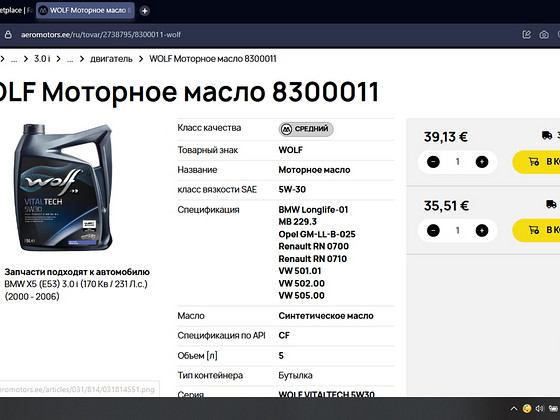Click the 35,51 € price
Image resolution: width=560 pixels, height=420 pixels.
point(446,206)
